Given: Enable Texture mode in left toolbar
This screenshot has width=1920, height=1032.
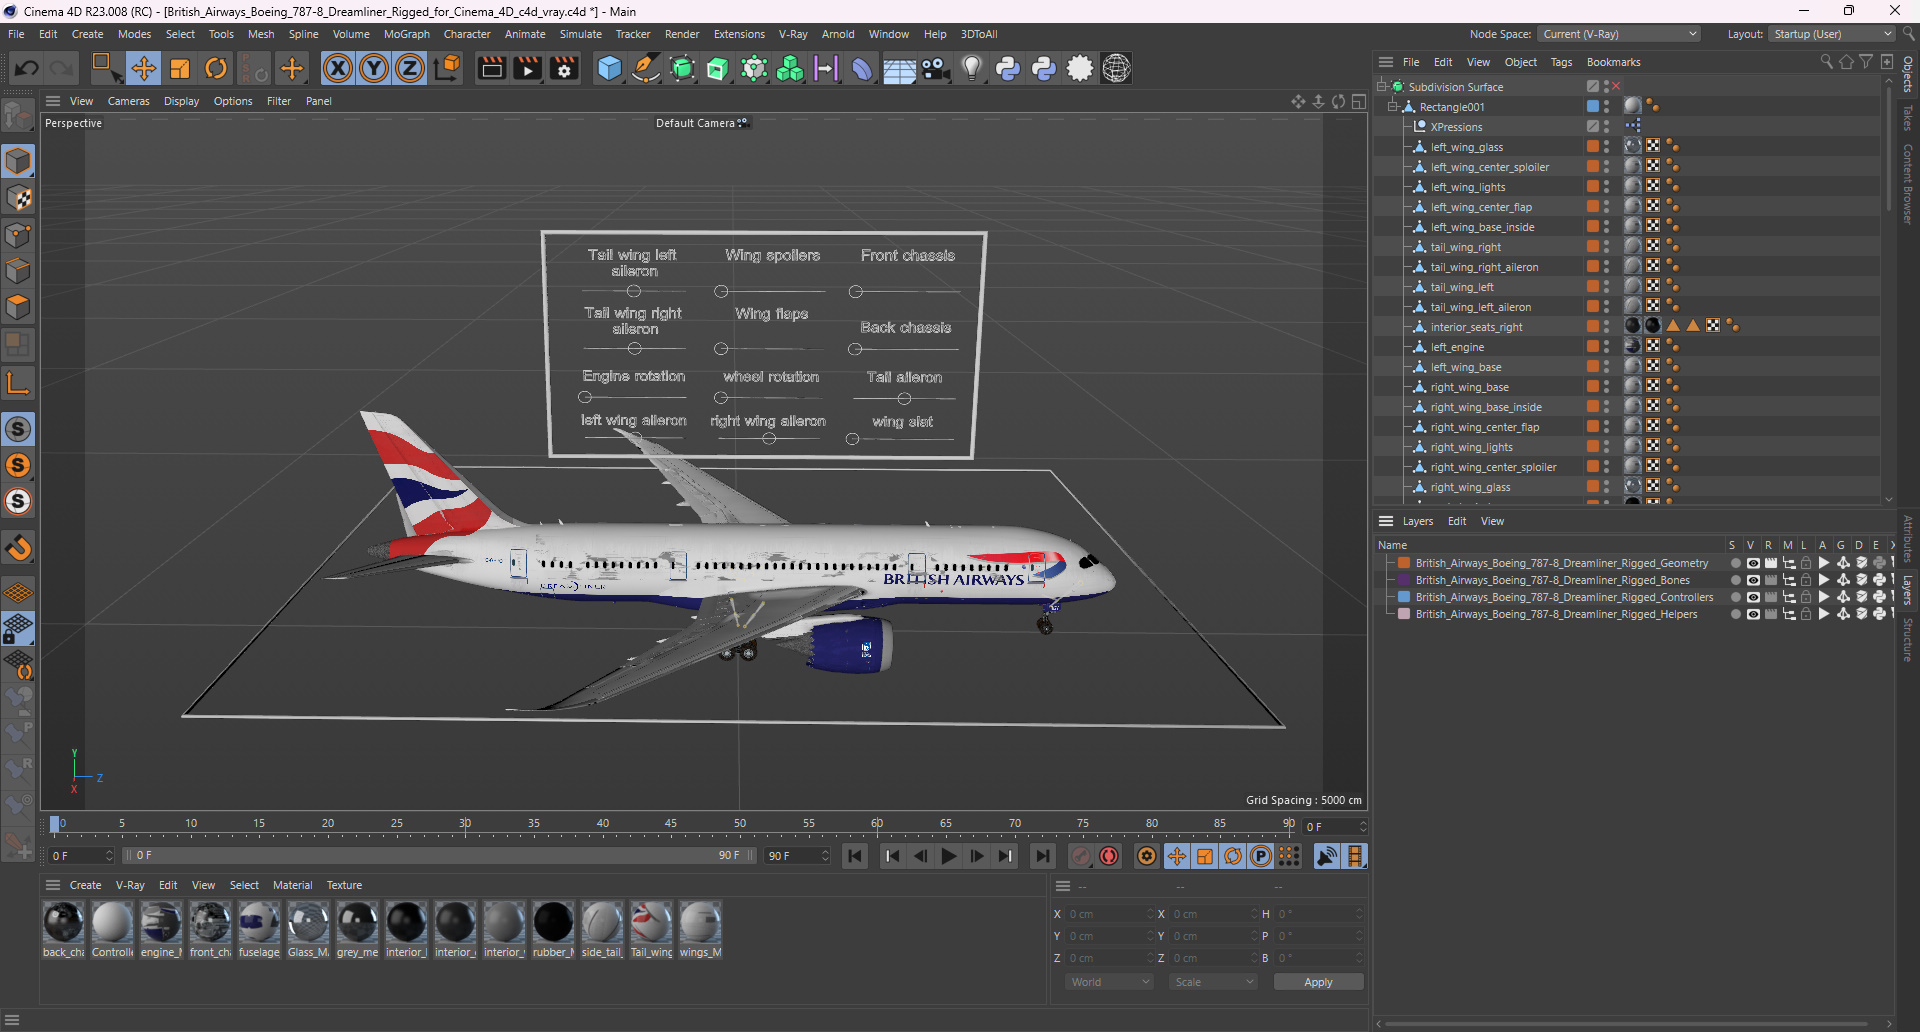Looking at the screenshot, I should click(18, 198).
